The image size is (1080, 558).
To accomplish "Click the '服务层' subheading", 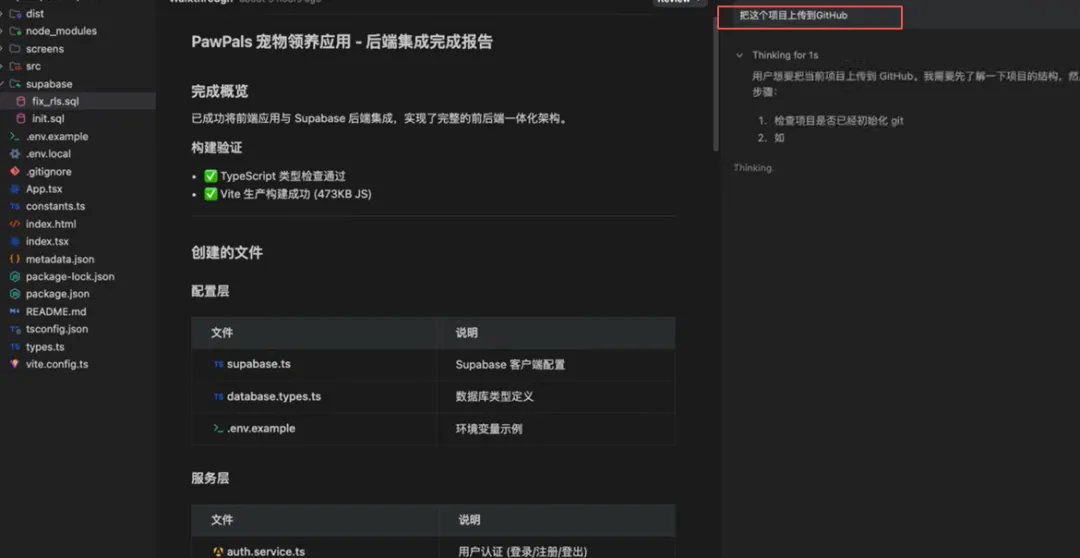I will (x=210, y=478).
